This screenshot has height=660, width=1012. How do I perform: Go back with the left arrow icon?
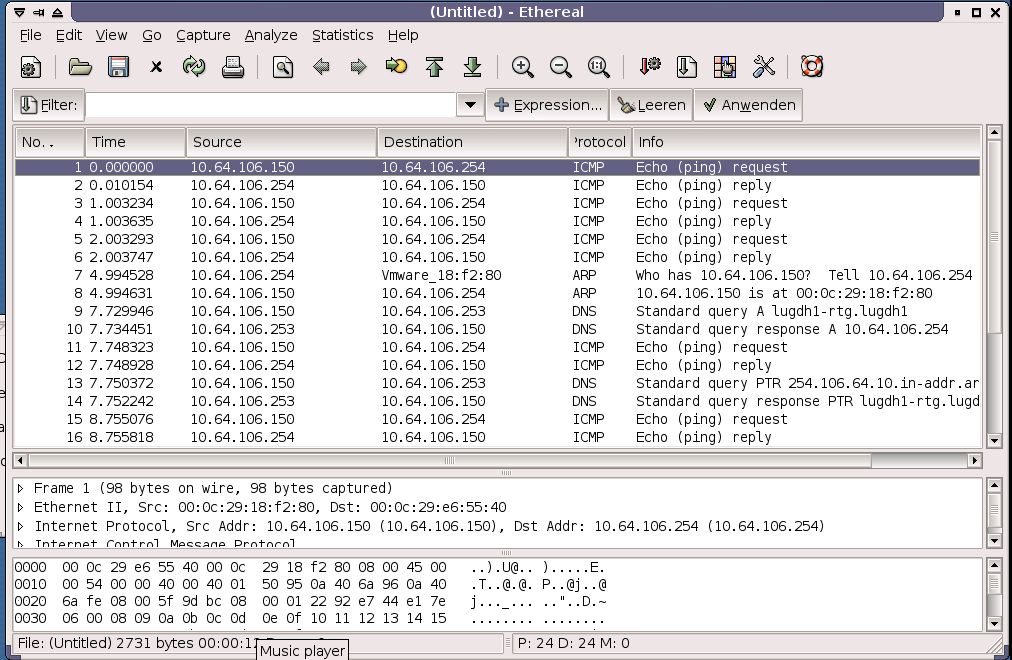click(x=321, y=66)
